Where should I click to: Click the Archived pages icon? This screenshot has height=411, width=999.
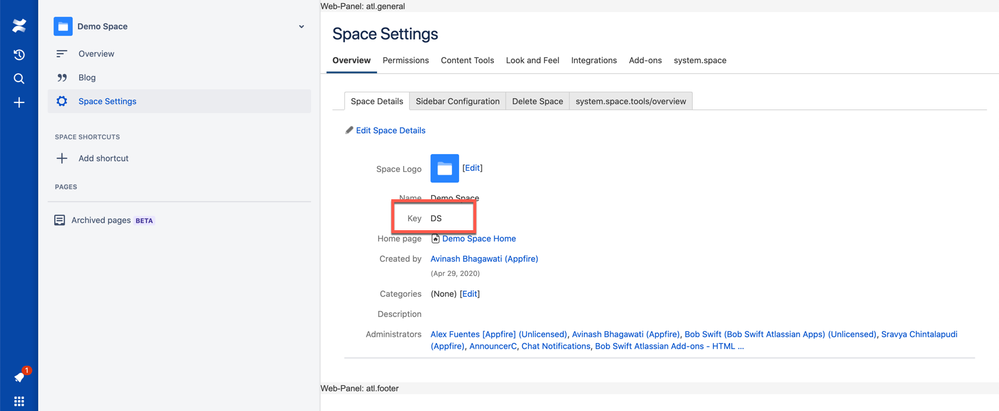coord(60,220)
